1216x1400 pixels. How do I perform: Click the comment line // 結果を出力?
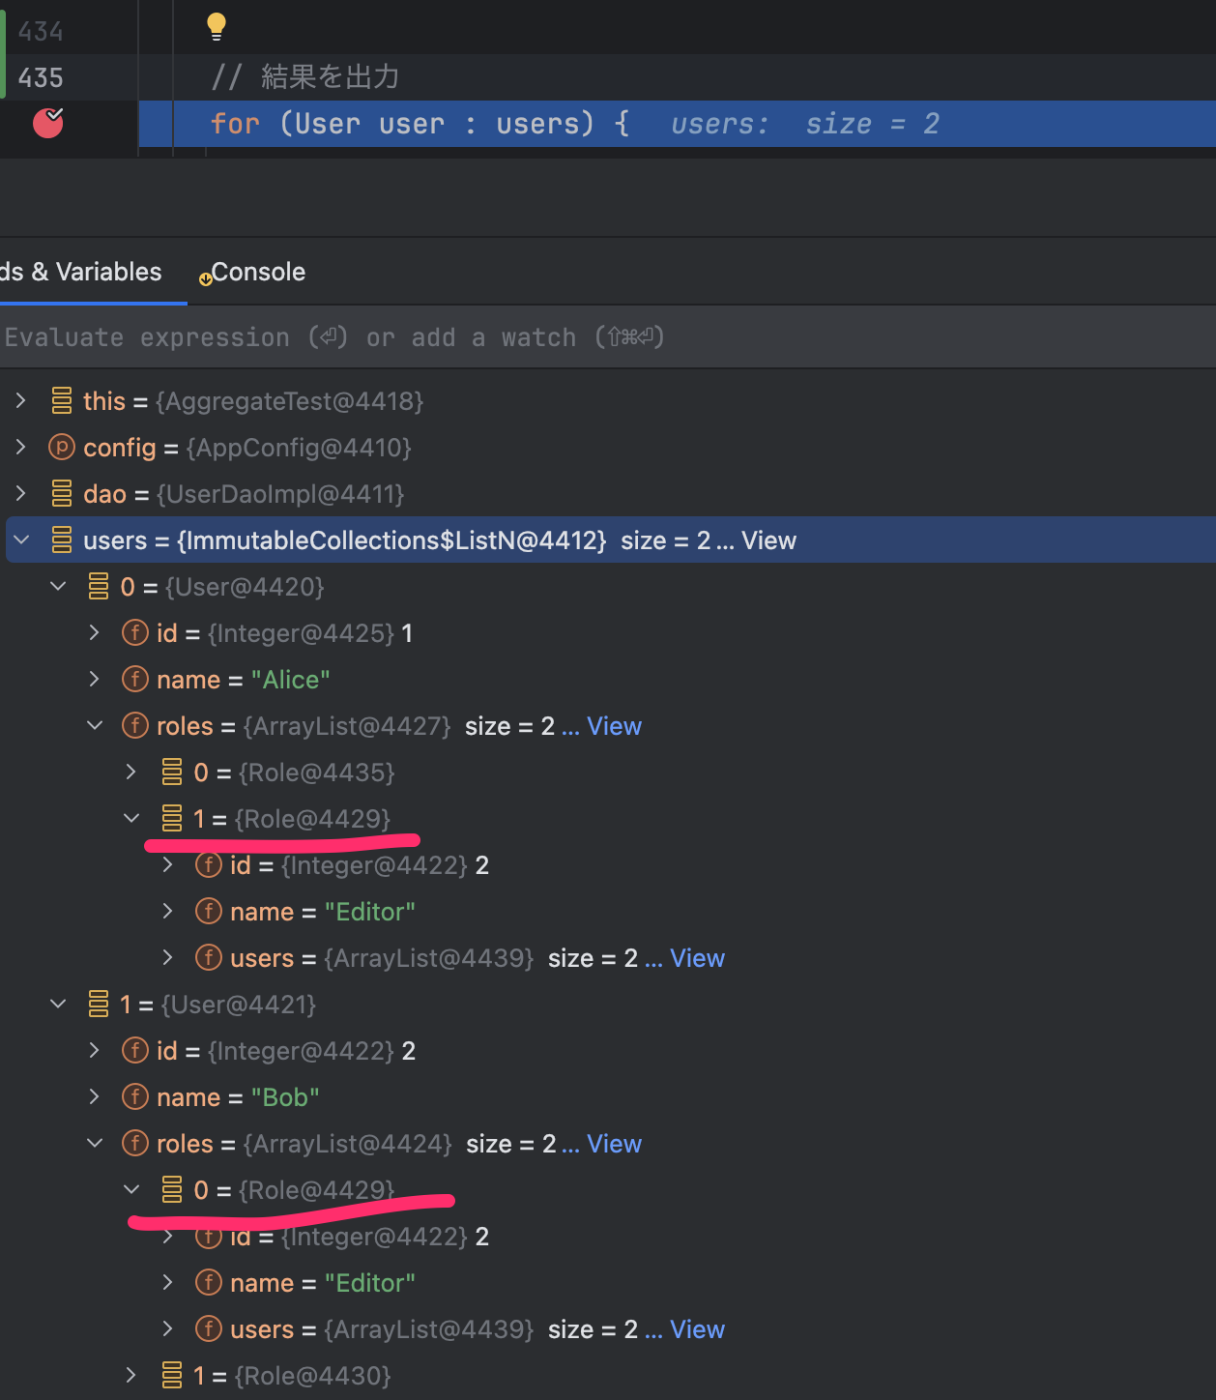pos(305,77)
